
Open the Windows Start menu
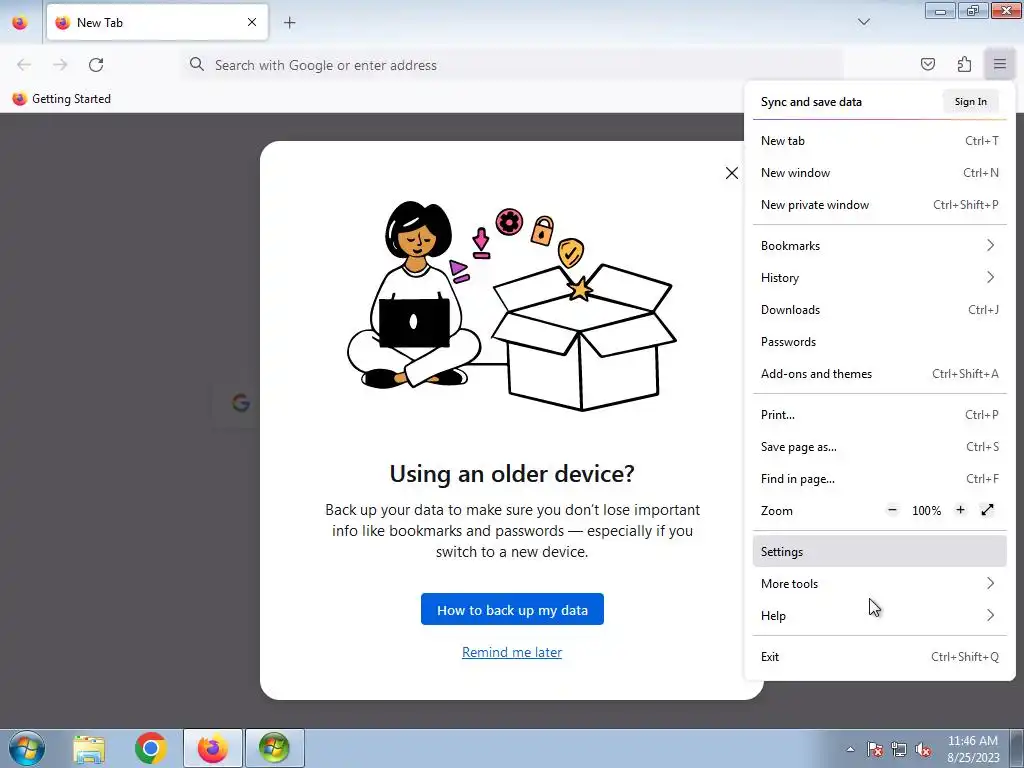27,748
